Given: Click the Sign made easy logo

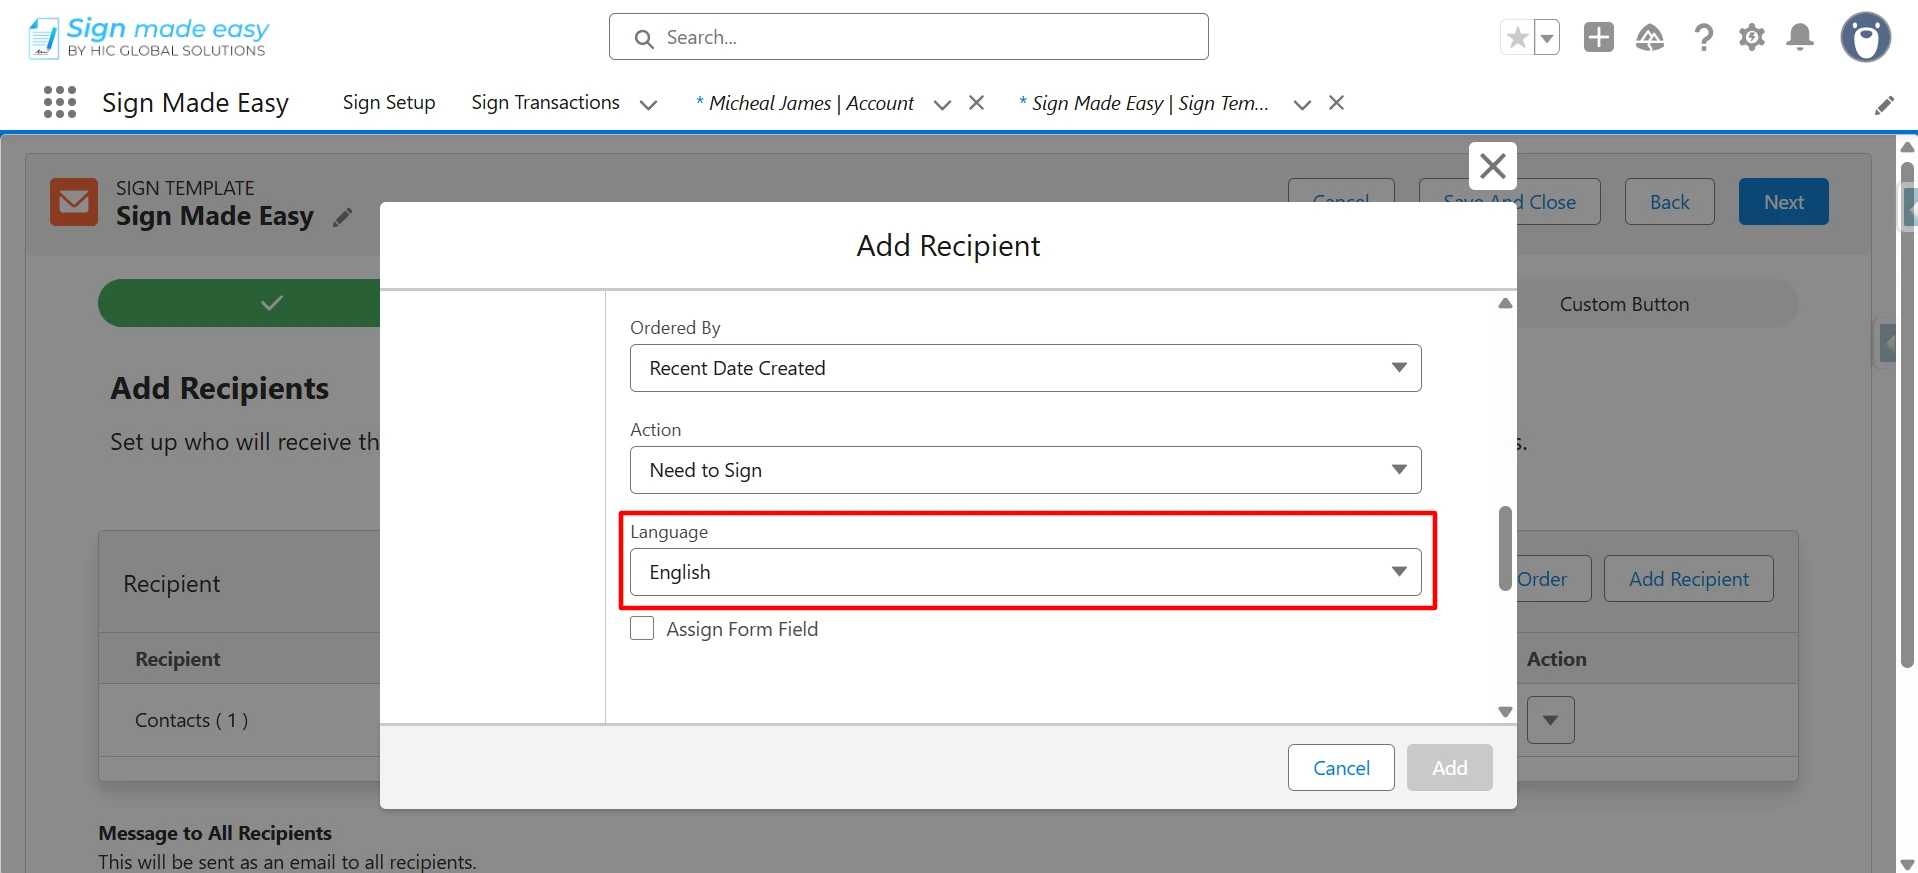Looking at the screenshot, I should [x=148, y=37].
